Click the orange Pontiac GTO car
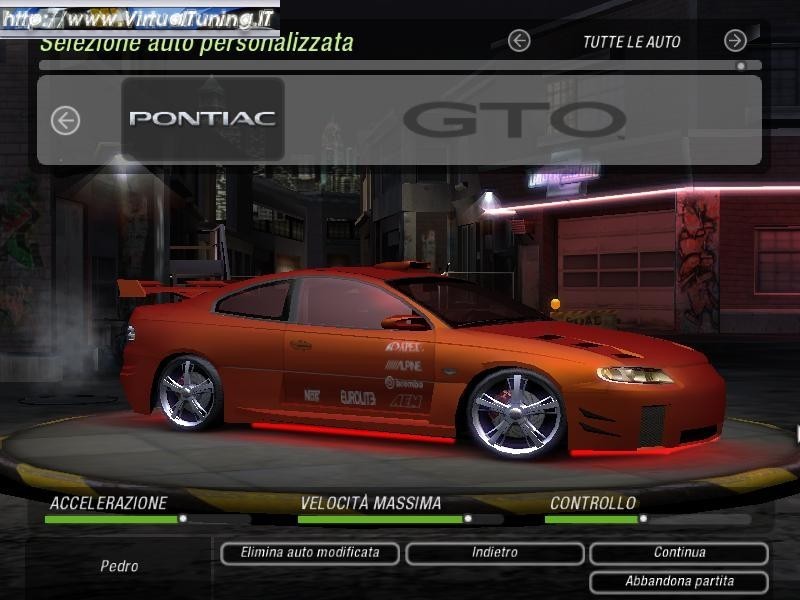This screenshot has width=800, height=600. pyautogui.click(x=421, y=360)
